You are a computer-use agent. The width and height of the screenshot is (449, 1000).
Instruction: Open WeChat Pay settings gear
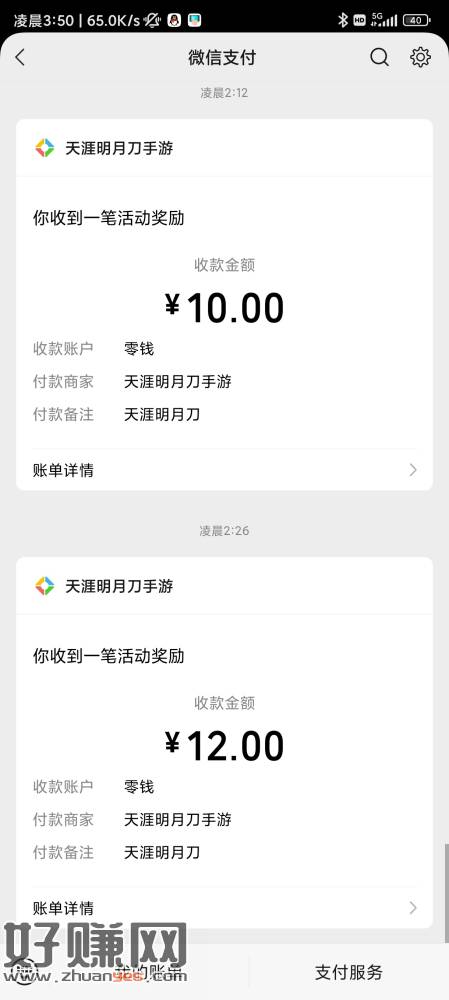[x=420, y=57]
